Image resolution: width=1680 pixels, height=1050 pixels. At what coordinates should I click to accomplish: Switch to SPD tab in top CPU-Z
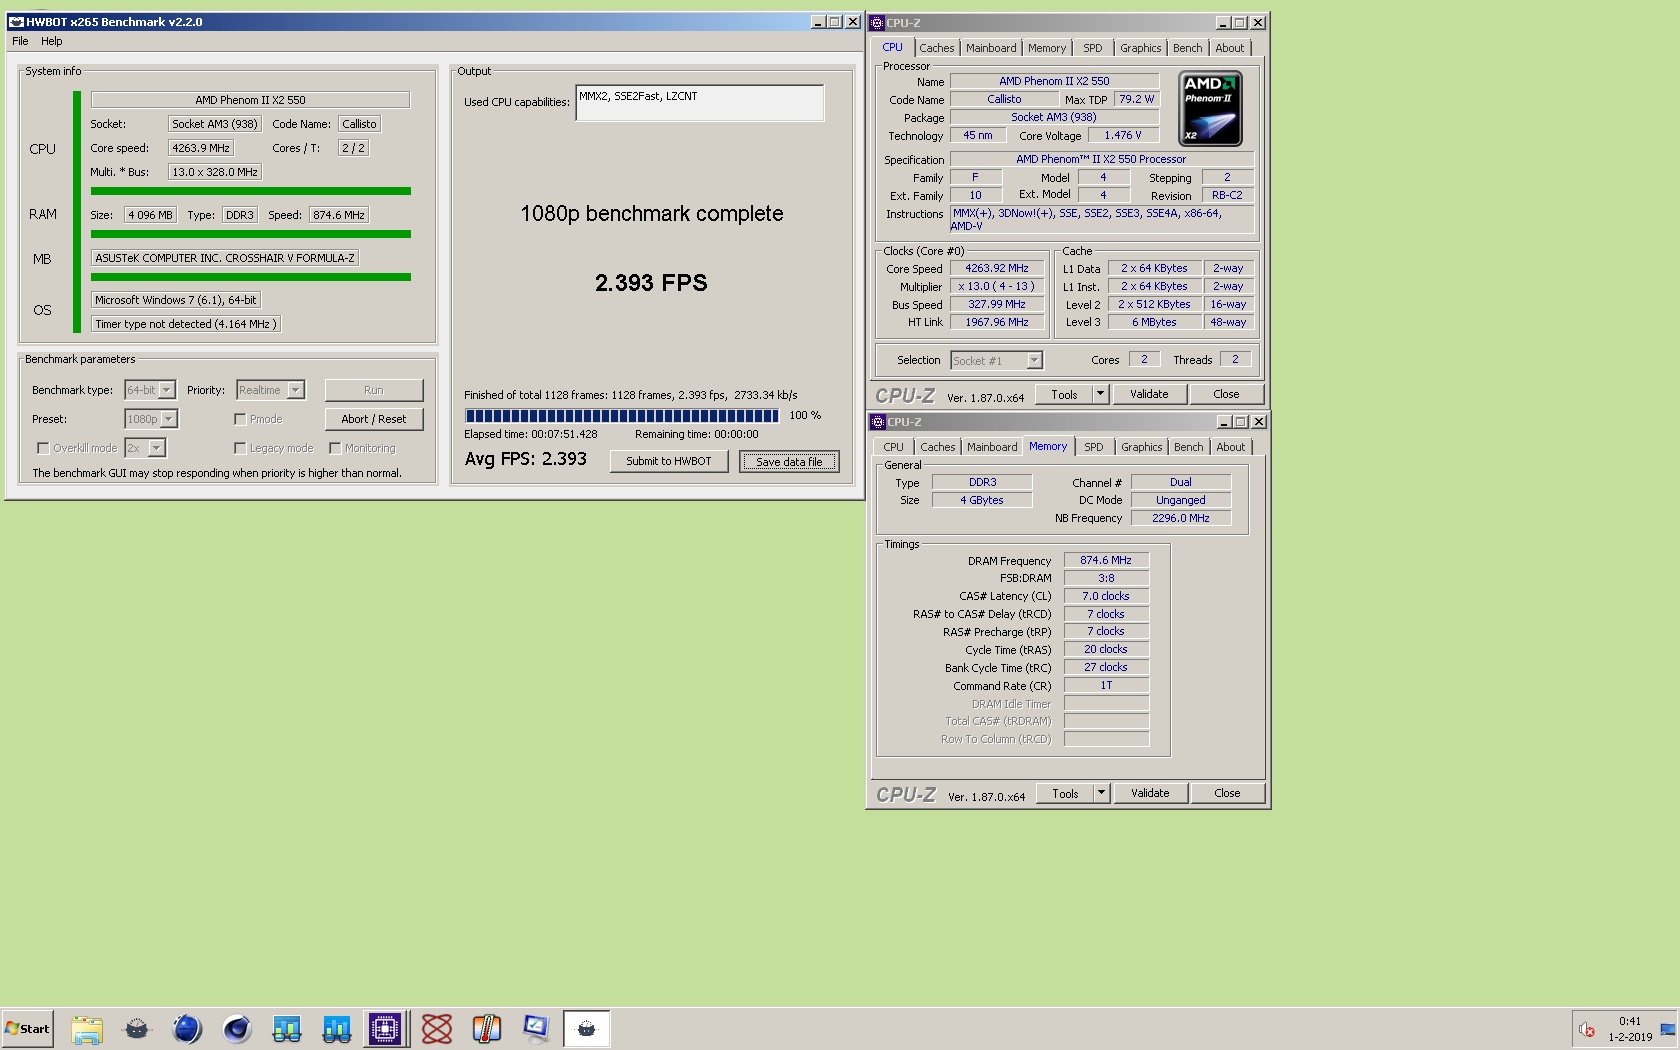1093,48
